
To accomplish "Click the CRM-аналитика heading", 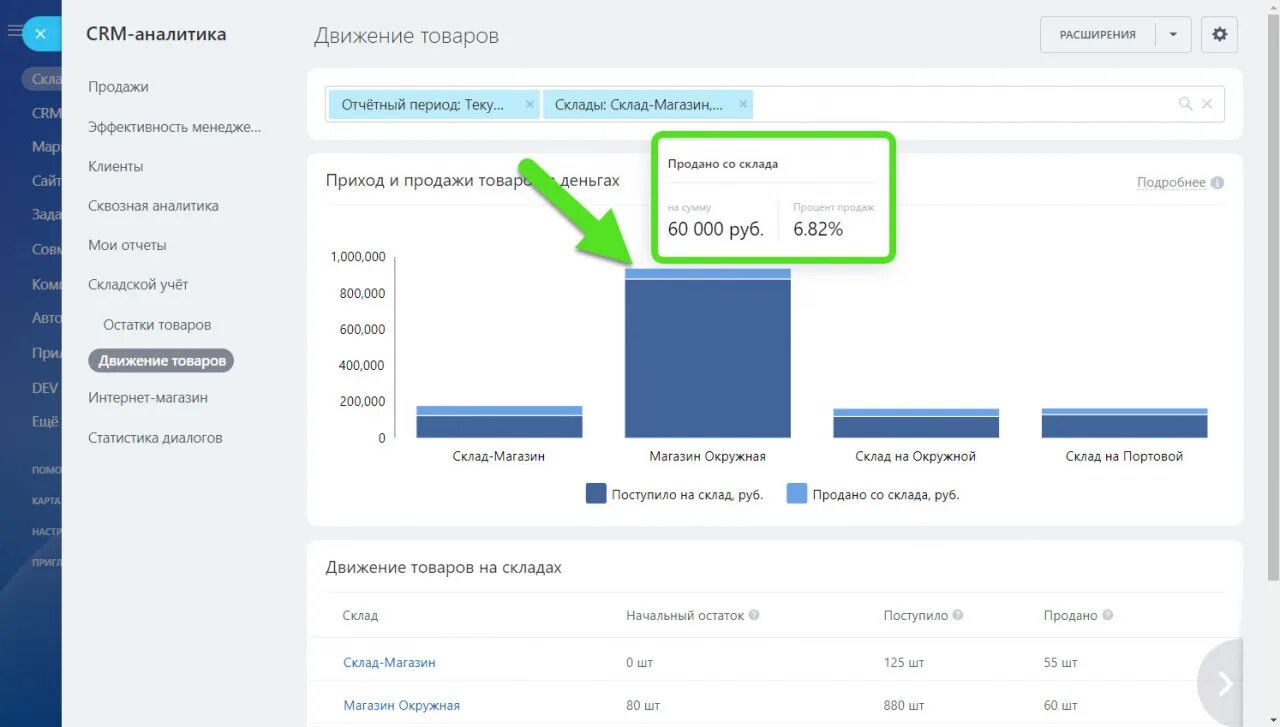I will tap(156, 34).
